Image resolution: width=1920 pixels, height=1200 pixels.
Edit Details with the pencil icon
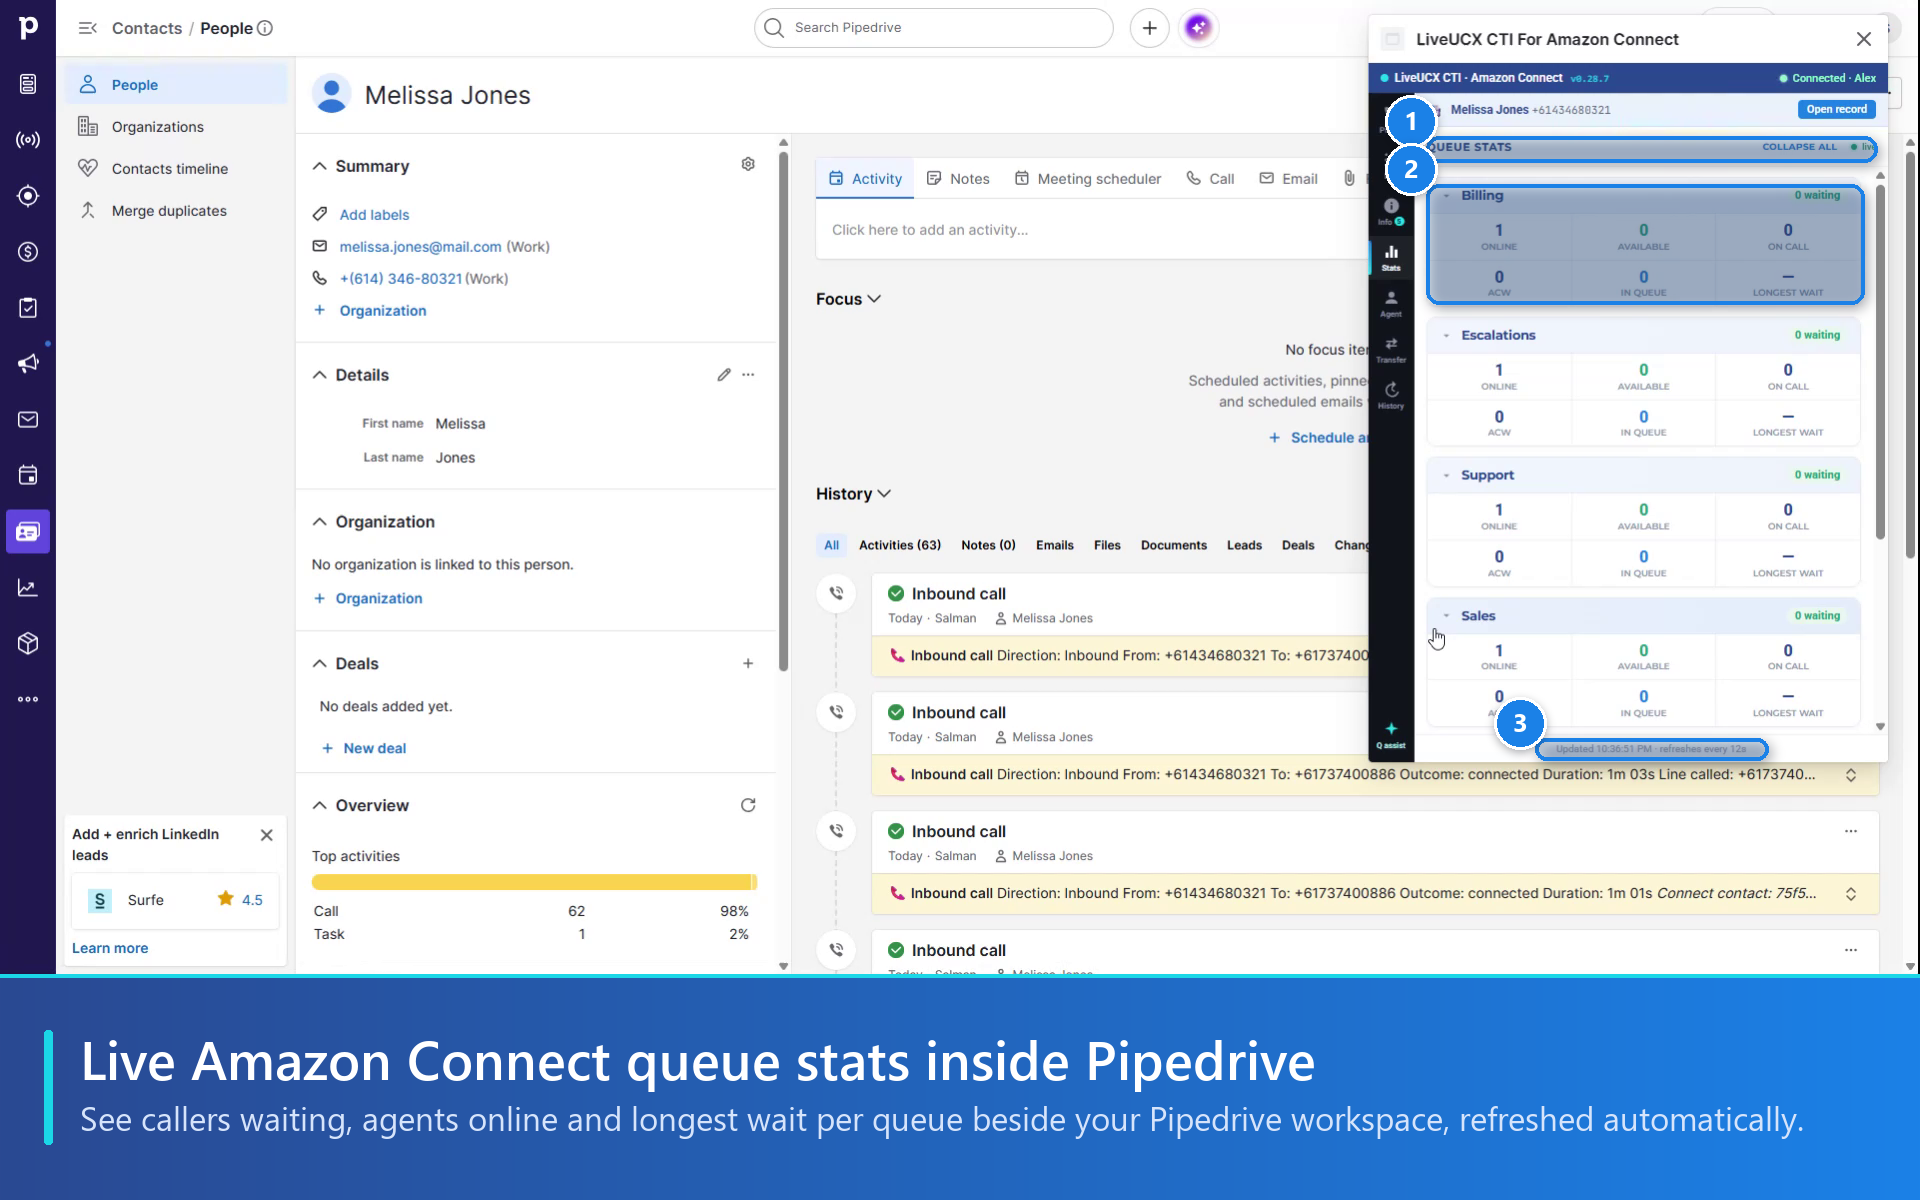pos(724,375)
